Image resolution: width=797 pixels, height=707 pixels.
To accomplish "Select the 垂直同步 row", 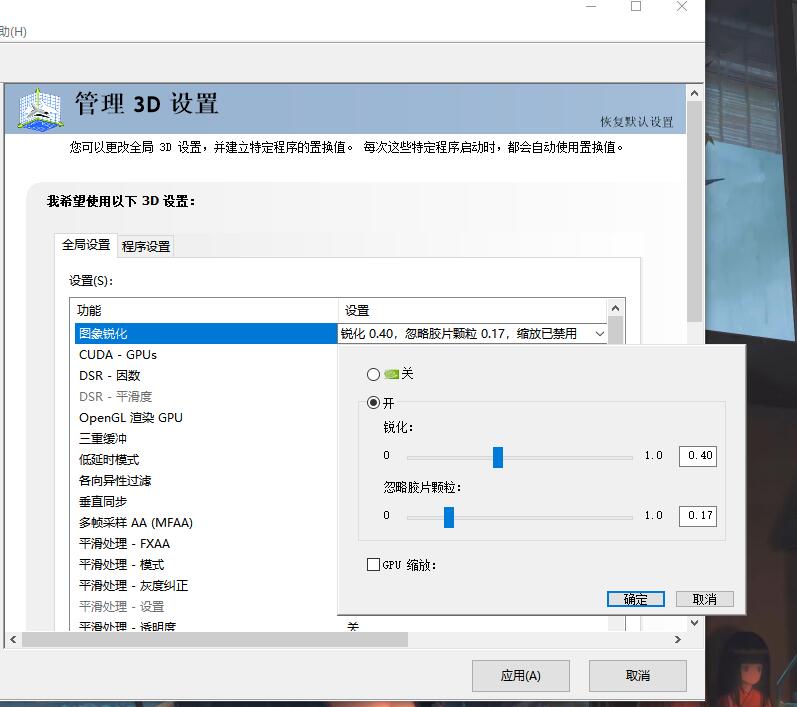I will (206, 502).
